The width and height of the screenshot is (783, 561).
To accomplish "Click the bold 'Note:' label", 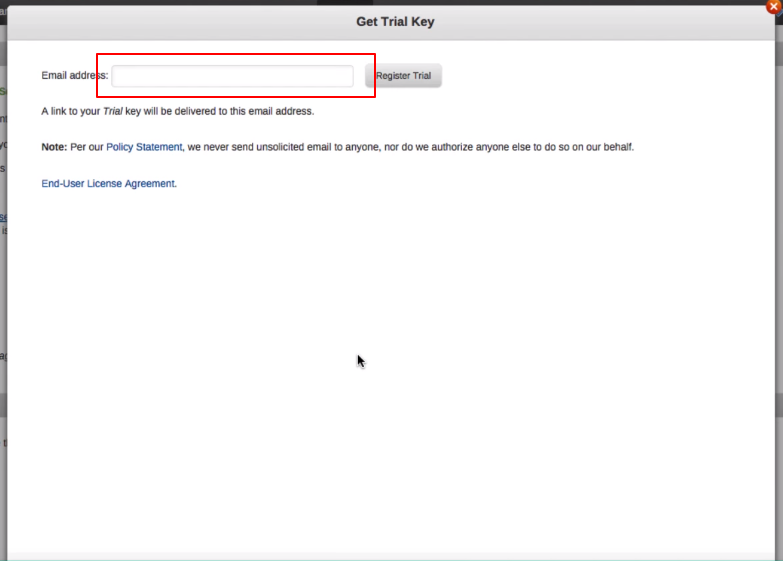I will pos(54,147).
